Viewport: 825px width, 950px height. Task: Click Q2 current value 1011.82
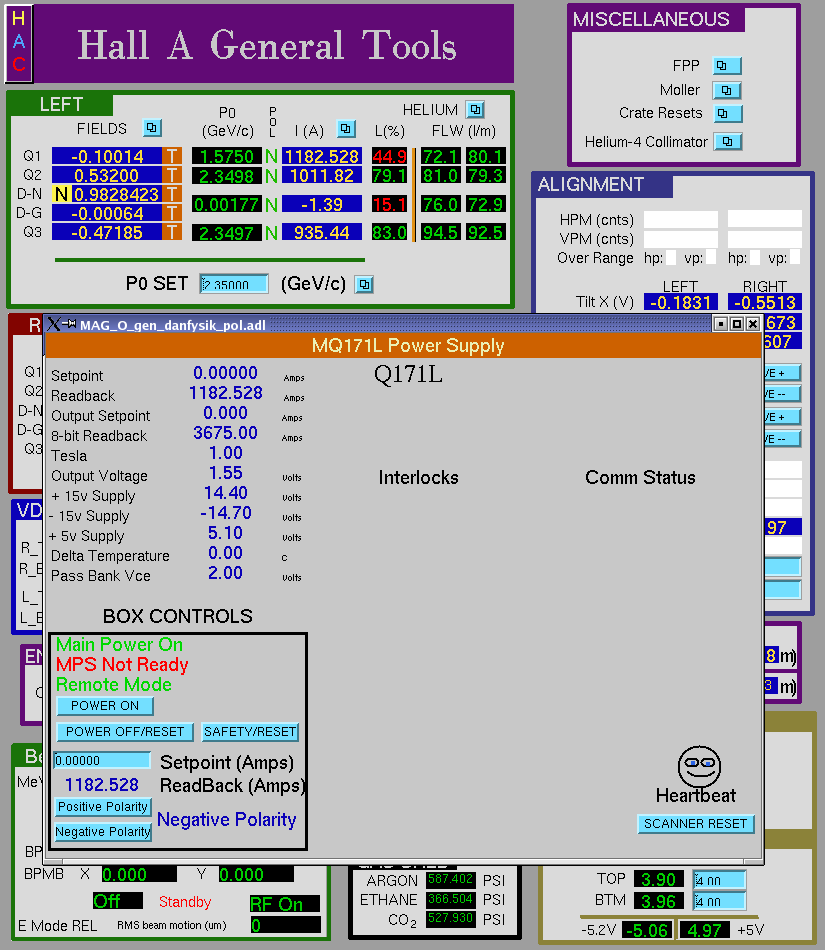322,176
